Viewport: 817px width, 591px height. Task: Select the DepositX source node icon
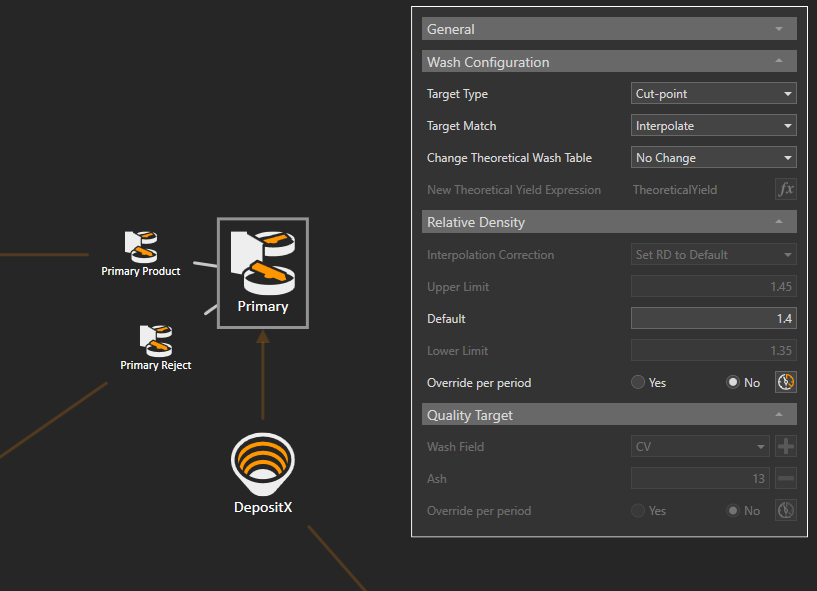(263, 463)
